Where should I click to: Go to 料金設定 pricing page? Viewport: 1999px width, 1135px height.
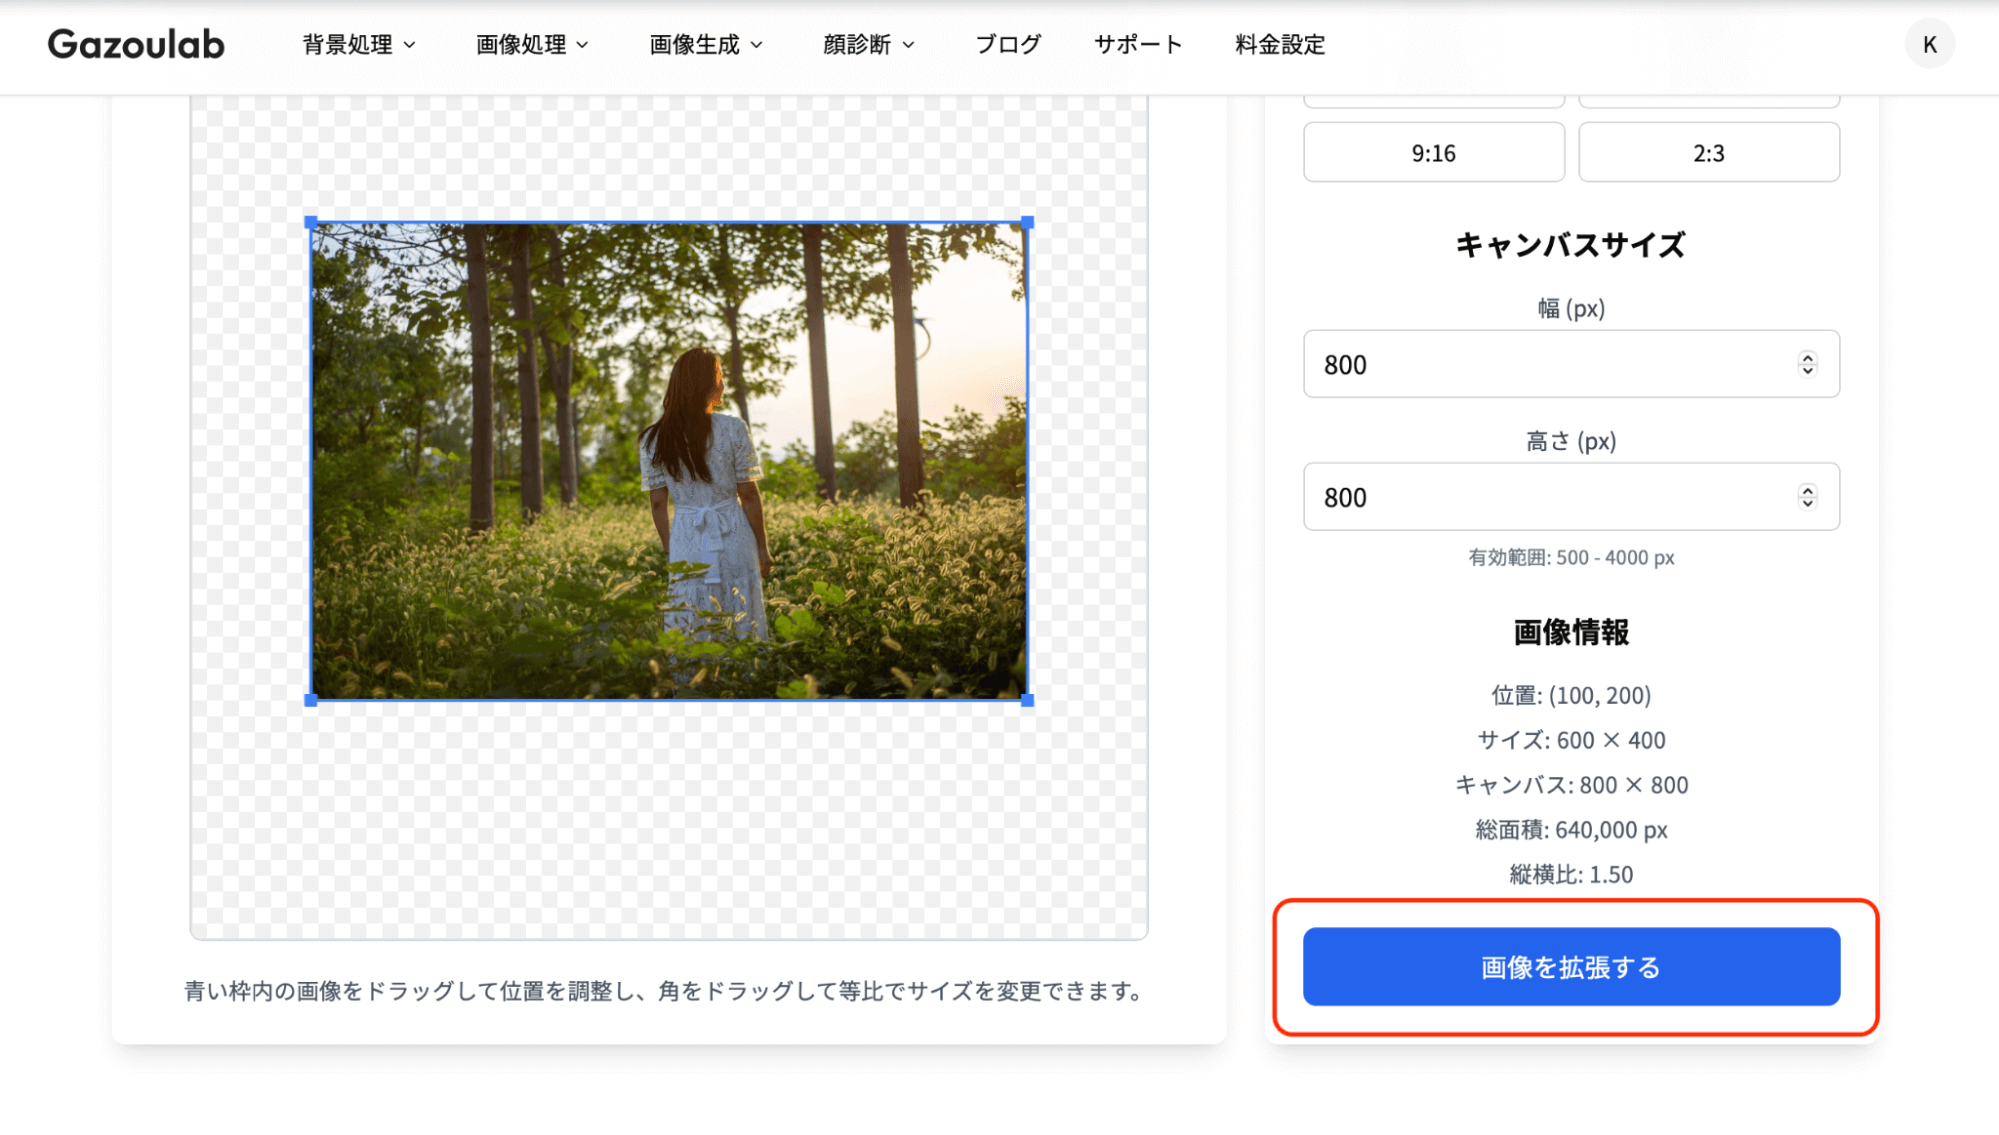(1280, 44)
